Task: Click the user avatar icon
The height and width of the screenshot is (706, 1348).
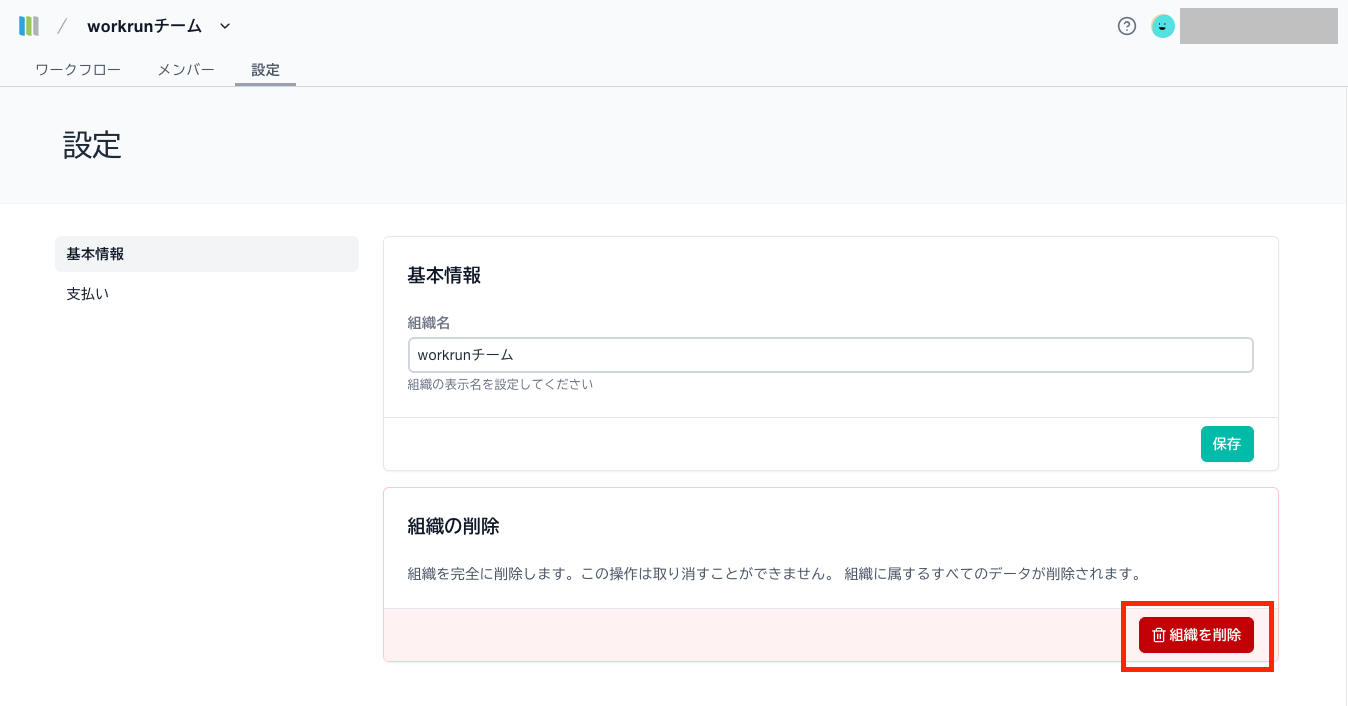Action: tap(1162, 27)
